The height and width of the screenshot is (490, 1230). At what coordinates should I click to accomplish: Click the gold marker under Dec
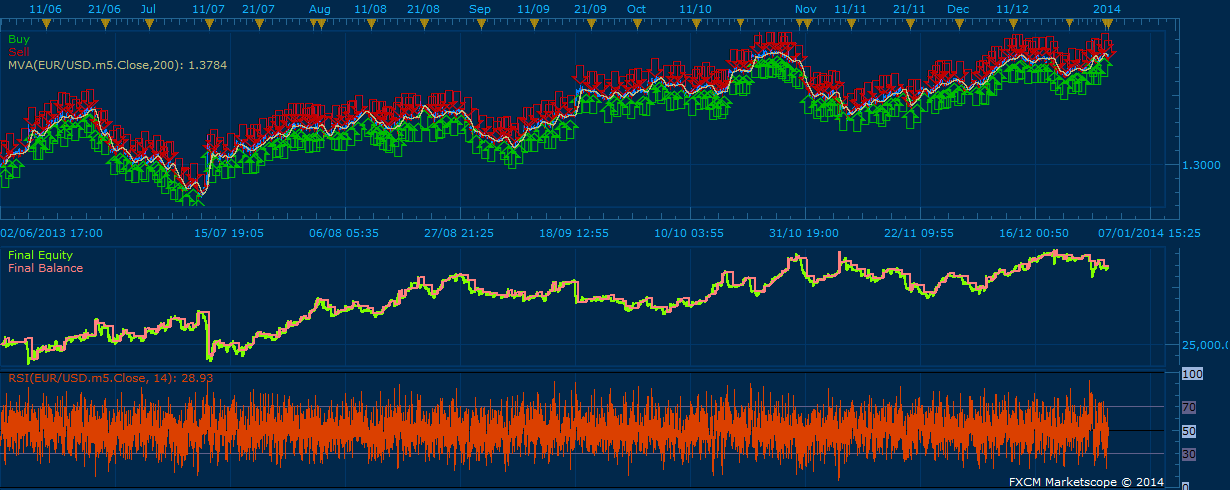[x=958, y=22]
